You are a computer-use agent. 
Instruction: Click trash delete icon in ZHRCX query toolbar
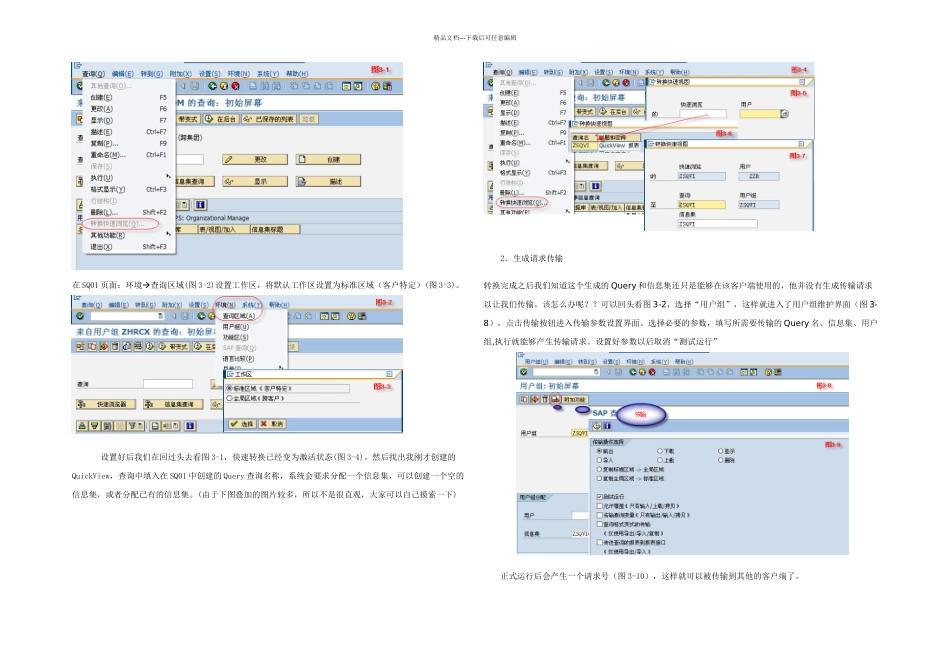(x=115, y=347)
